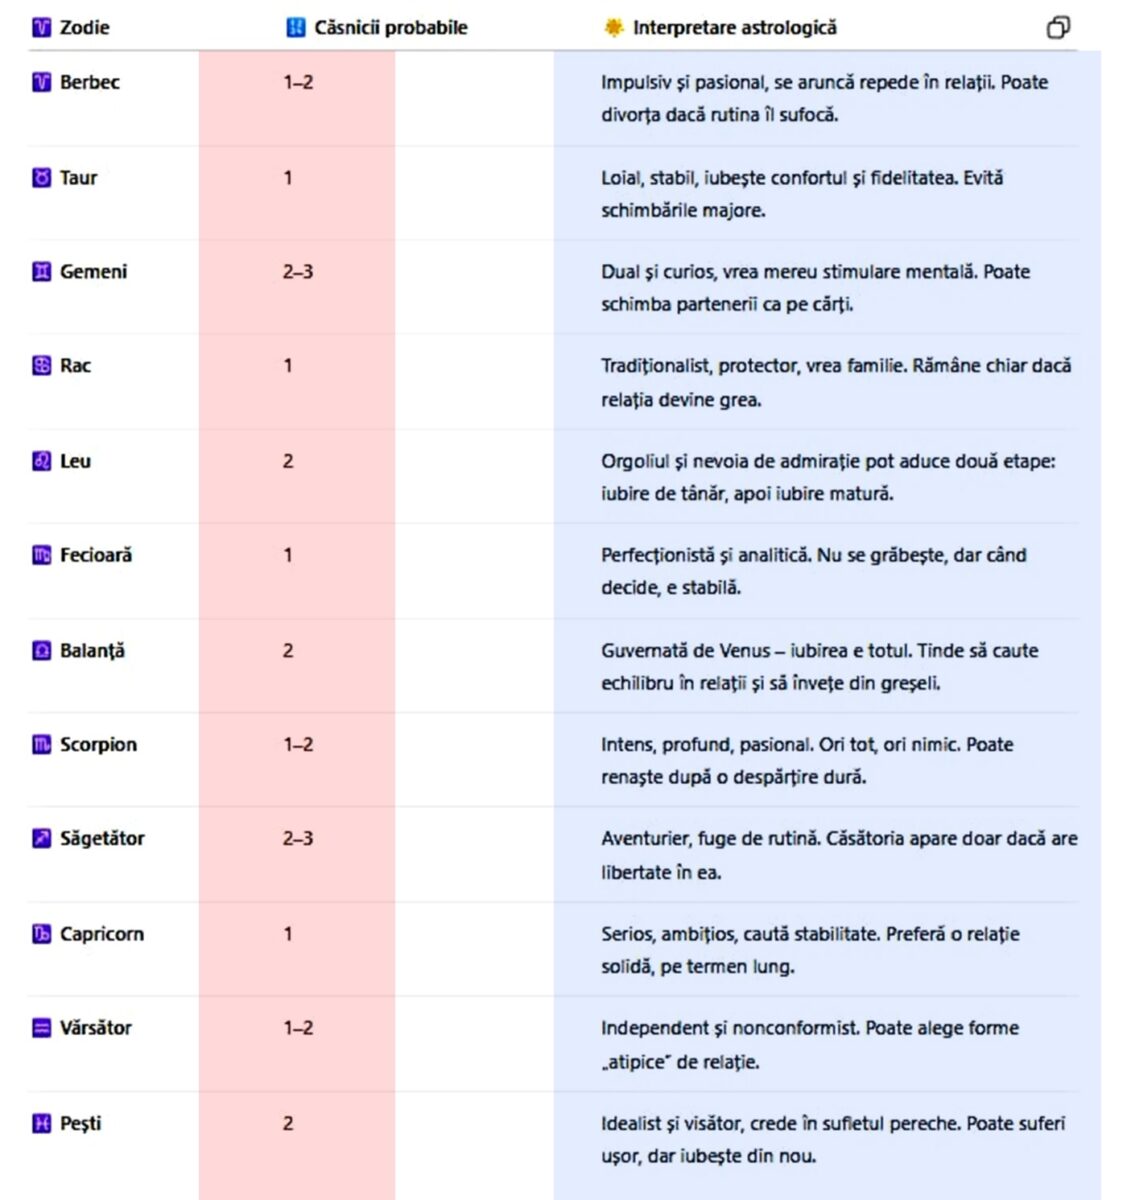Click the Aries emoji beside Berbec

(41, 82)
